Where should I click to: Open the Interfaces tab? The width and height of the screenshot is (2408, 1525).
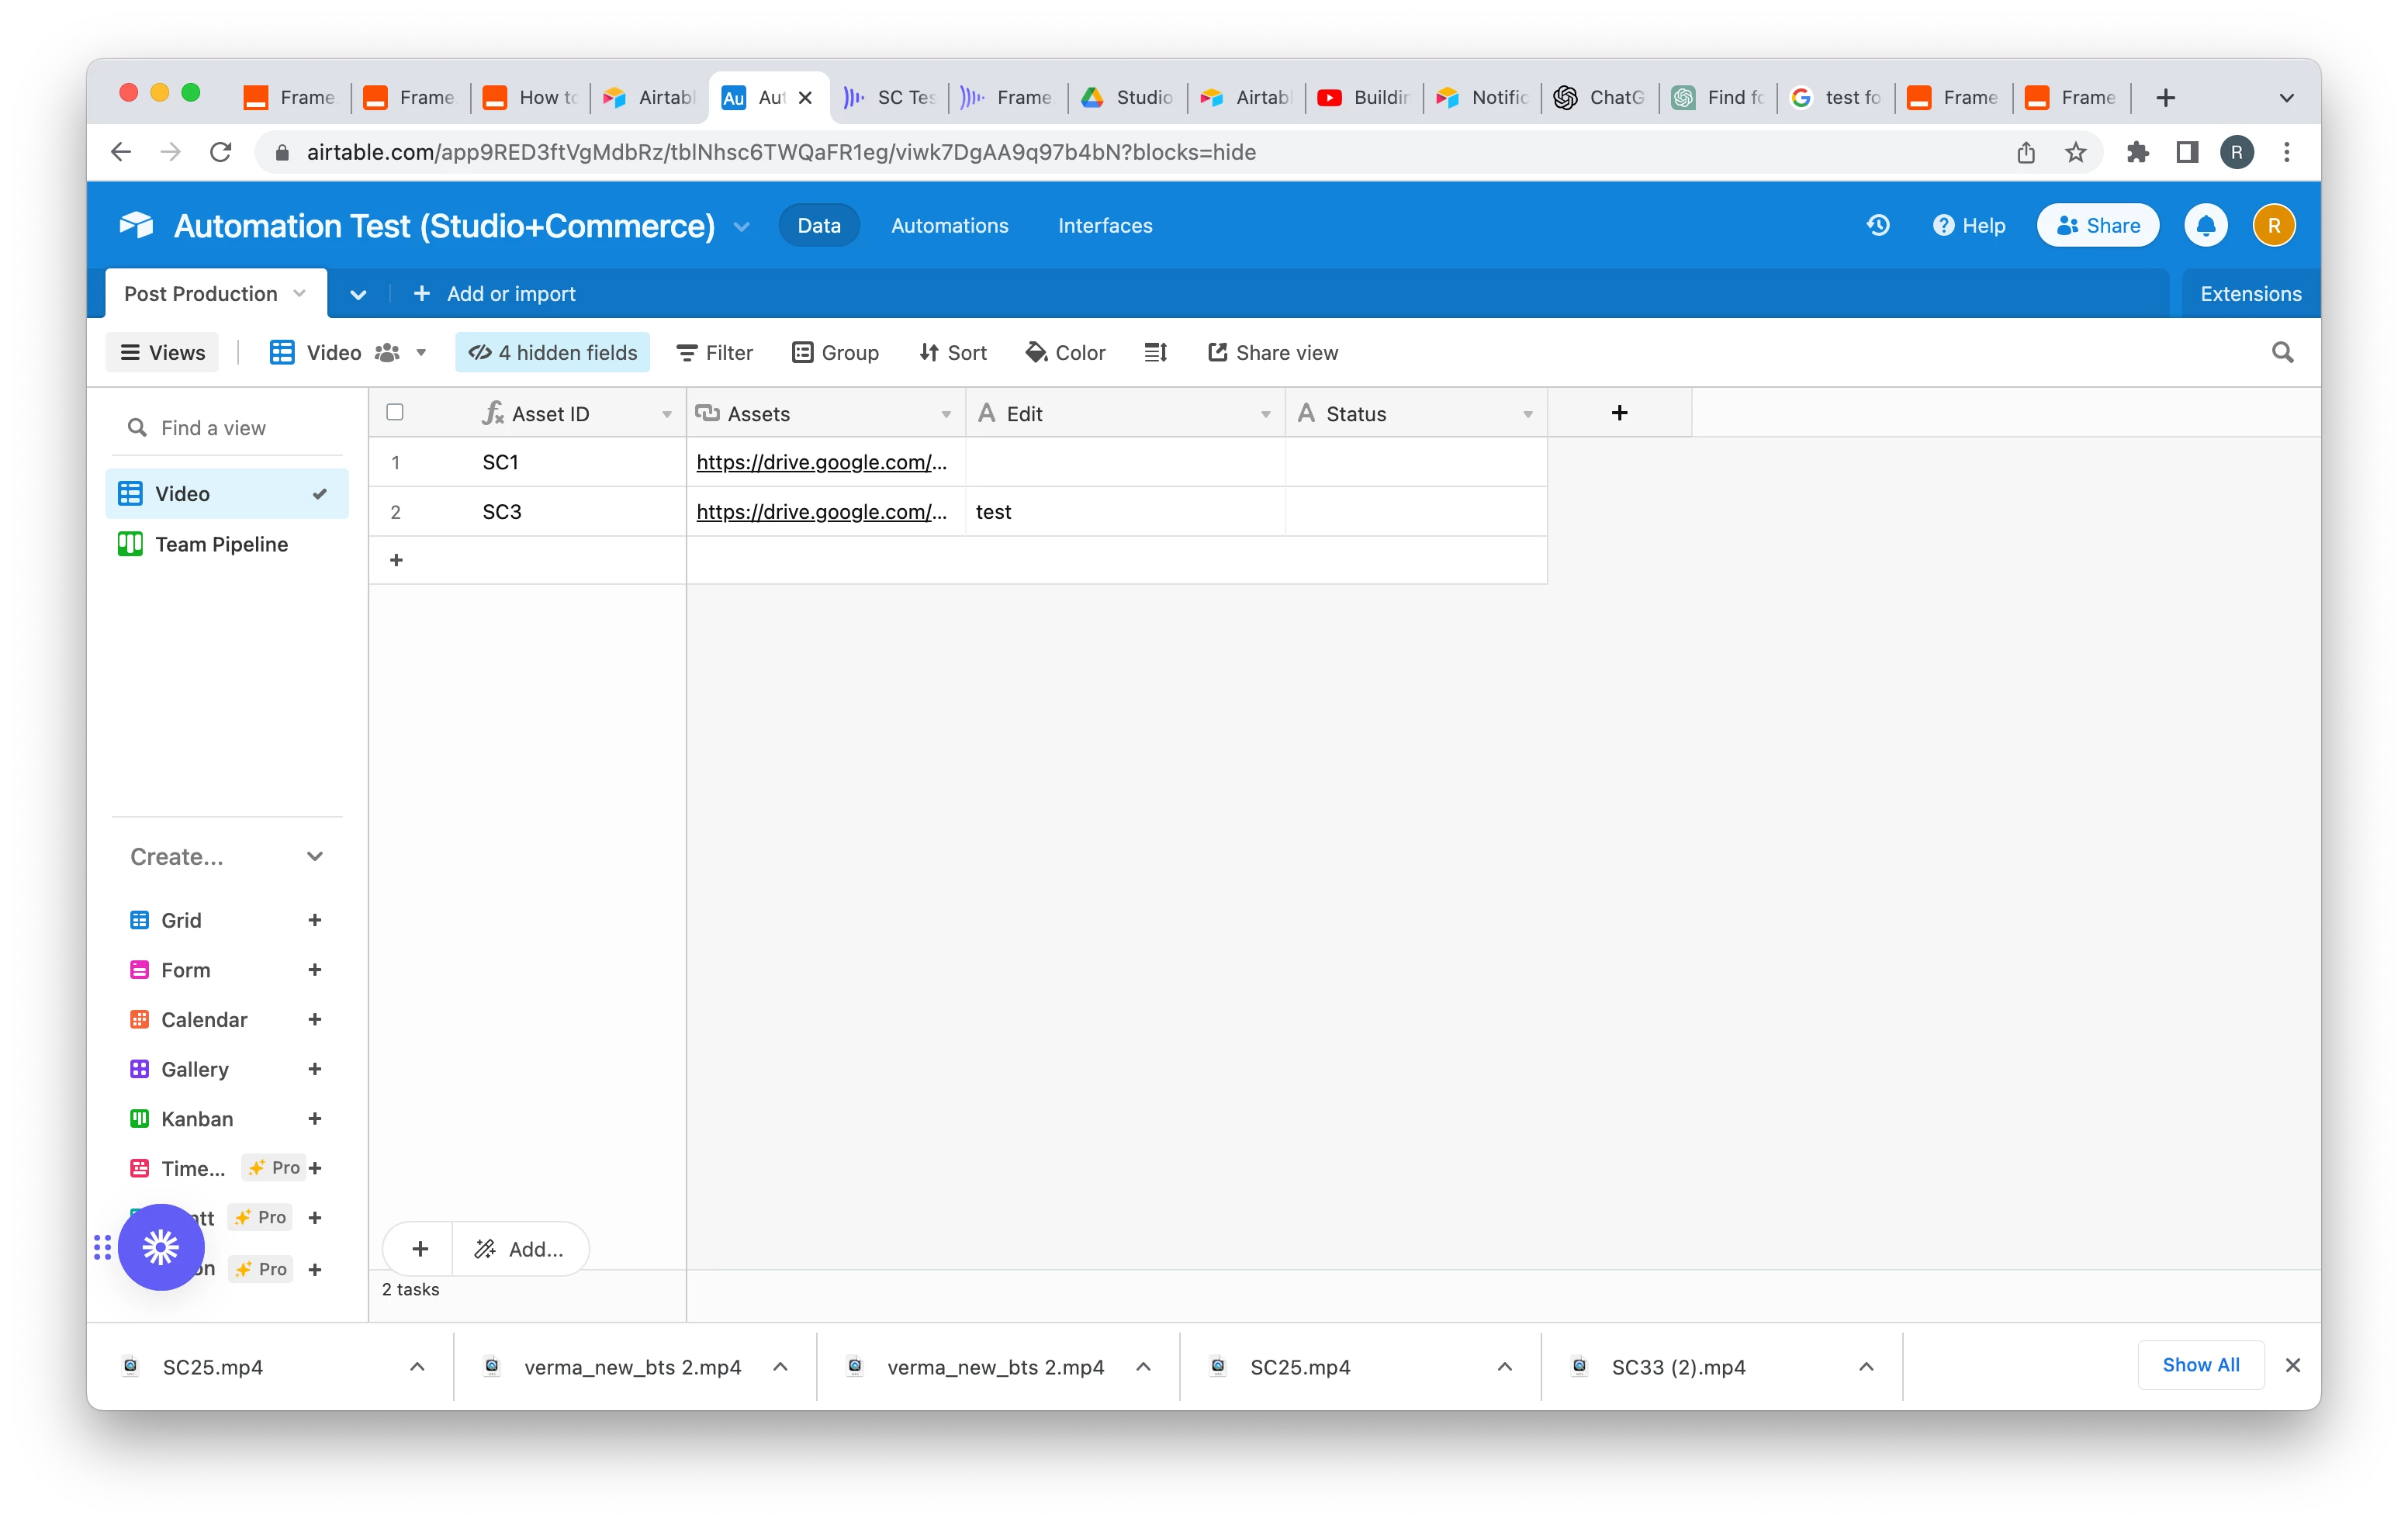[x=1105, y=226]
